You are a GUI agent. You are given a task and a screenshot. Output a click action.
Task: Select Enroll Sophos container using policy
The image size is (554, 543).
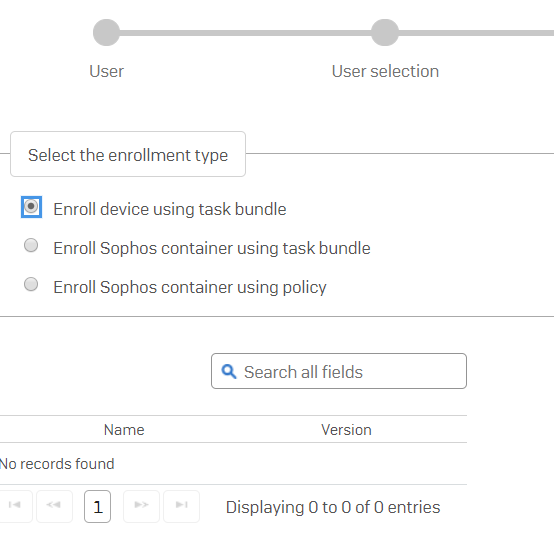(31, 284)
